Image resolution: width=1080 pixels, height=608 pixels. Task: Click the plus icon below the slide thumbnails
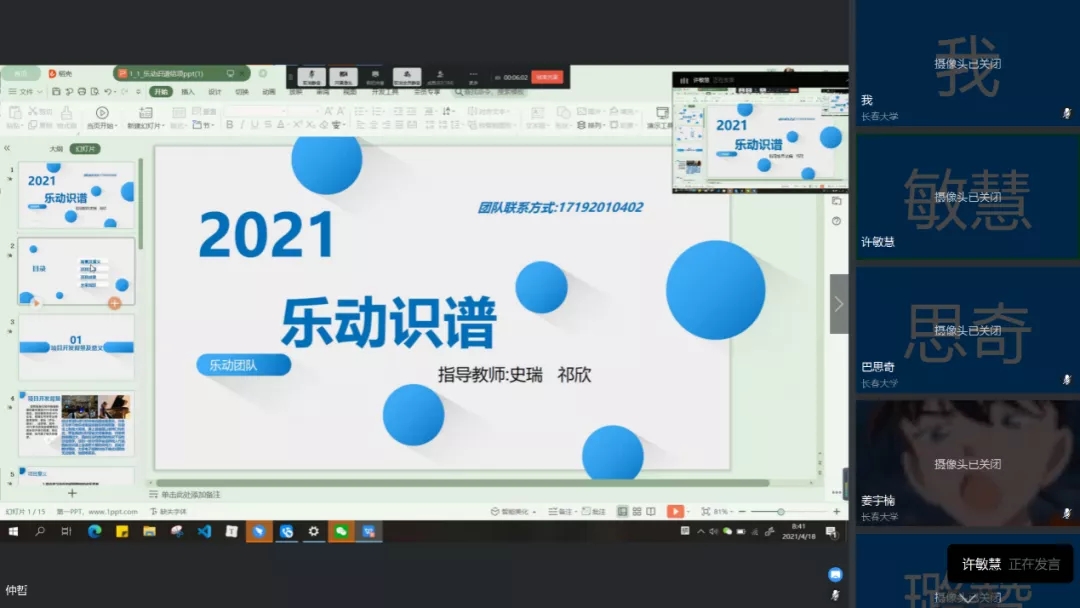[72, 493]
